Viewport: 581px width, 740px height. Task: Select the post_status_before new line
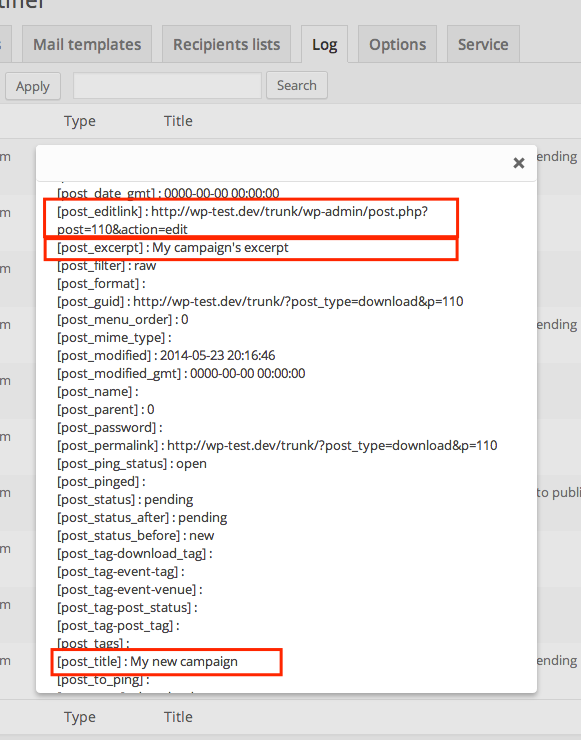click(x=135, y=536)
